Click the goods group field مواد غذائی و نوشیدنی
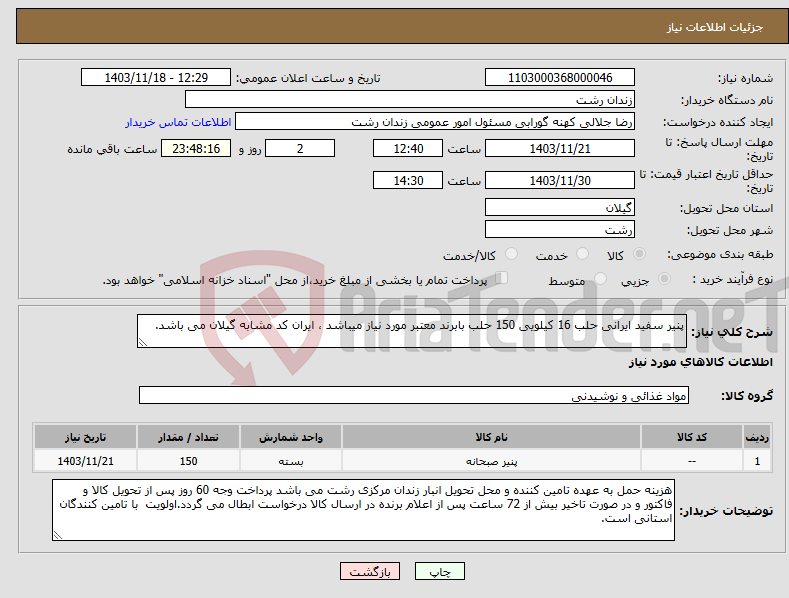 pyautogui.click(x=414, y=396)
